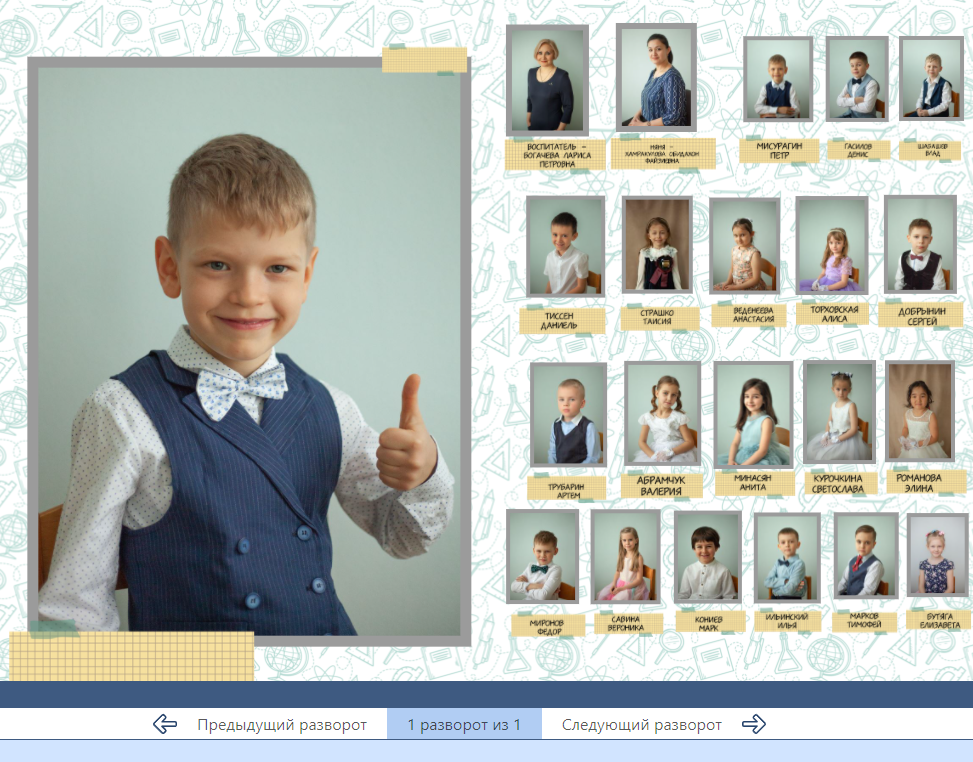
Task: Select the 'Кониев Марк' portrait thumbnail
Action: [707, 556]
